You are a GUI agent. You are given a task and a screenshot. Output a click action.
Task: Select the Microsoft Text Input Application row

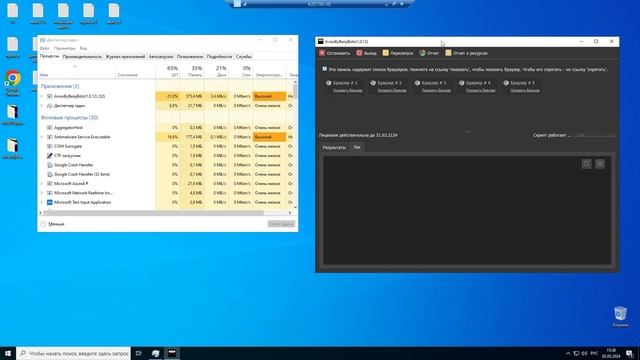click(x=167, y=202)
